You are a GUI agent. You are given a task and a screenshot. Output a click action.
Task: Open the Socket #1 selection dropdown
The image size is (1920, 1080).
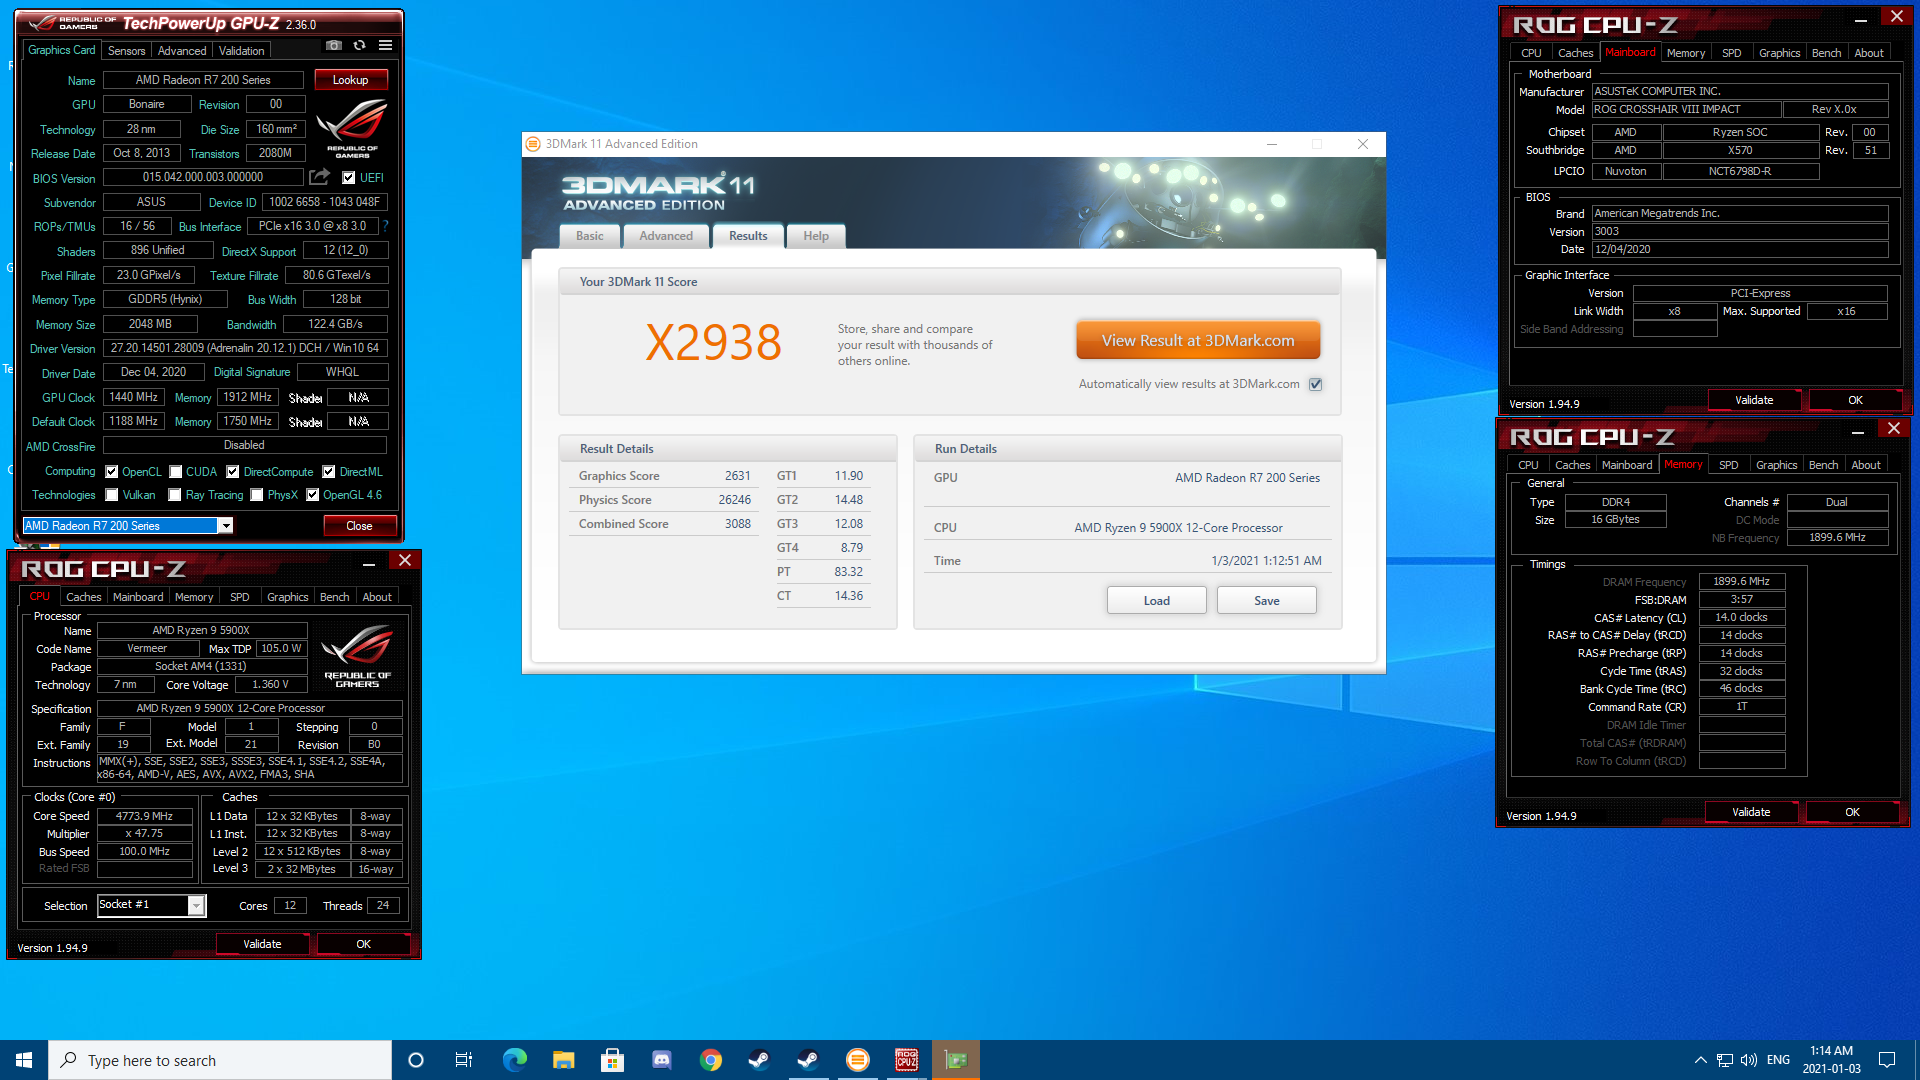[196, 905]
